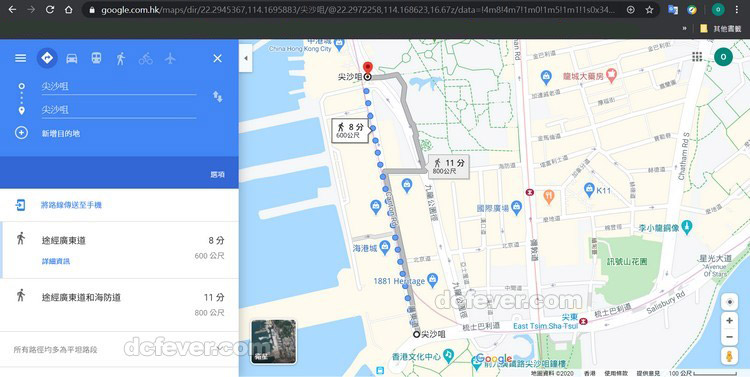Show your current location on map
The width and height of the screenshot is (750, 377).
point(729,302)
